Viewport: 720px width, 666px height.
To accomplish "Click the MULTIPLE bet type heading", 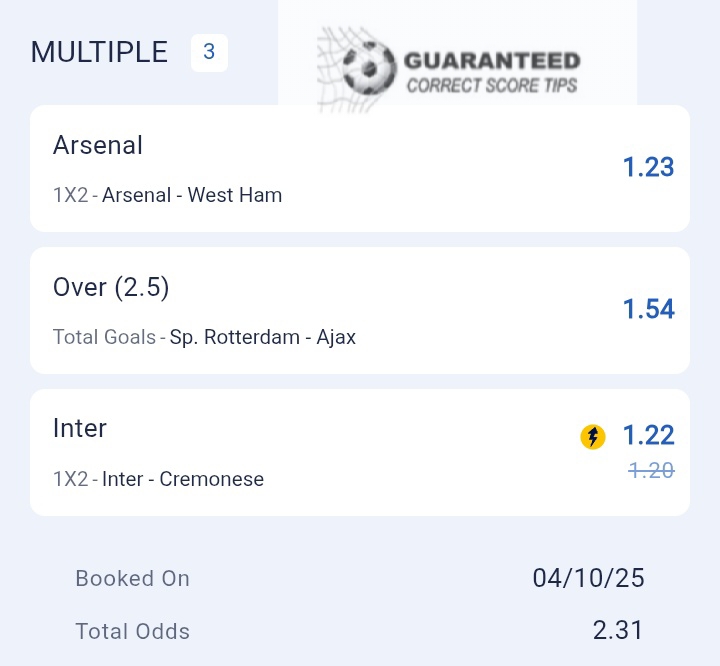I will 100,52.
